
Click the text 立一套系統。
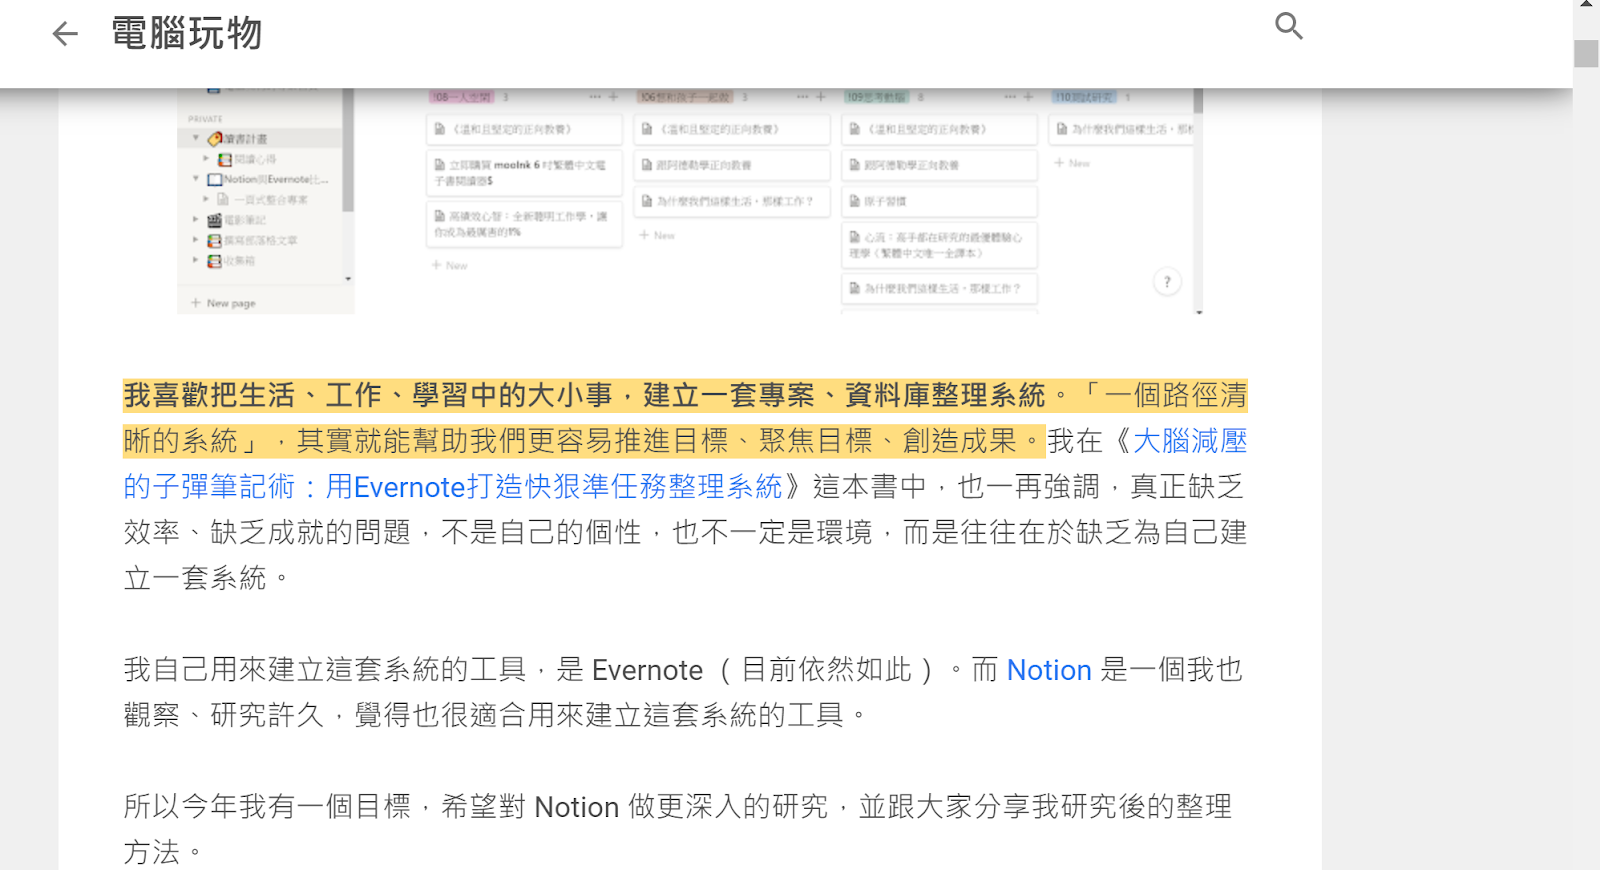point(207,578)
